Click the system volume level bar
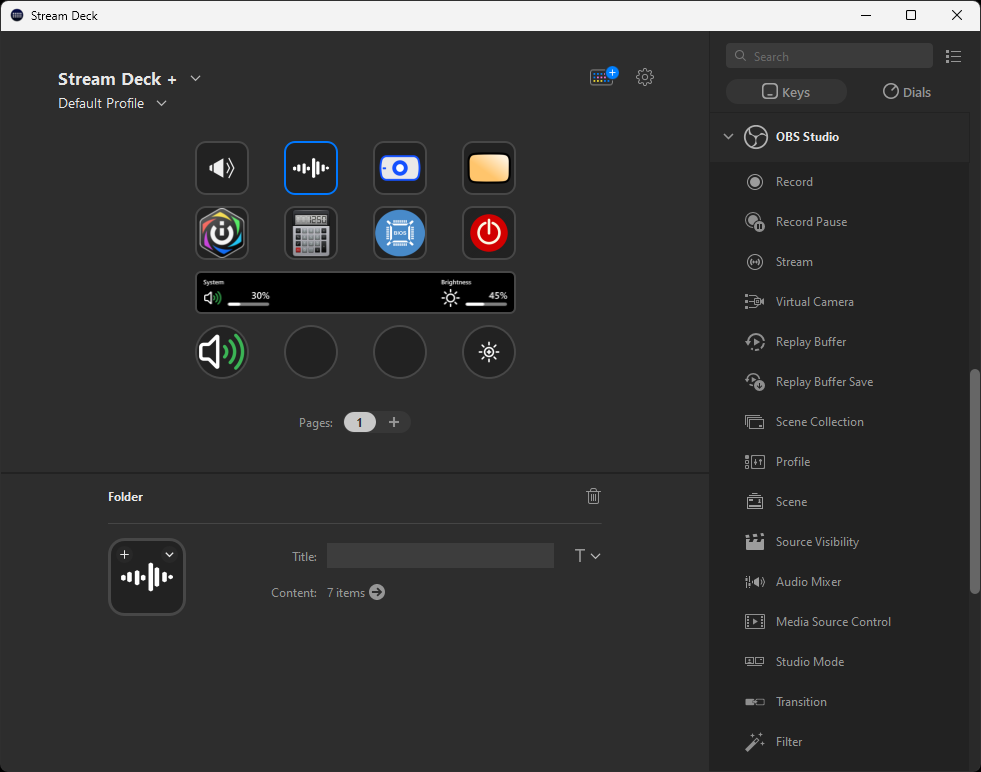The height and width of the screenshot is (772, 981). point(248,303)
